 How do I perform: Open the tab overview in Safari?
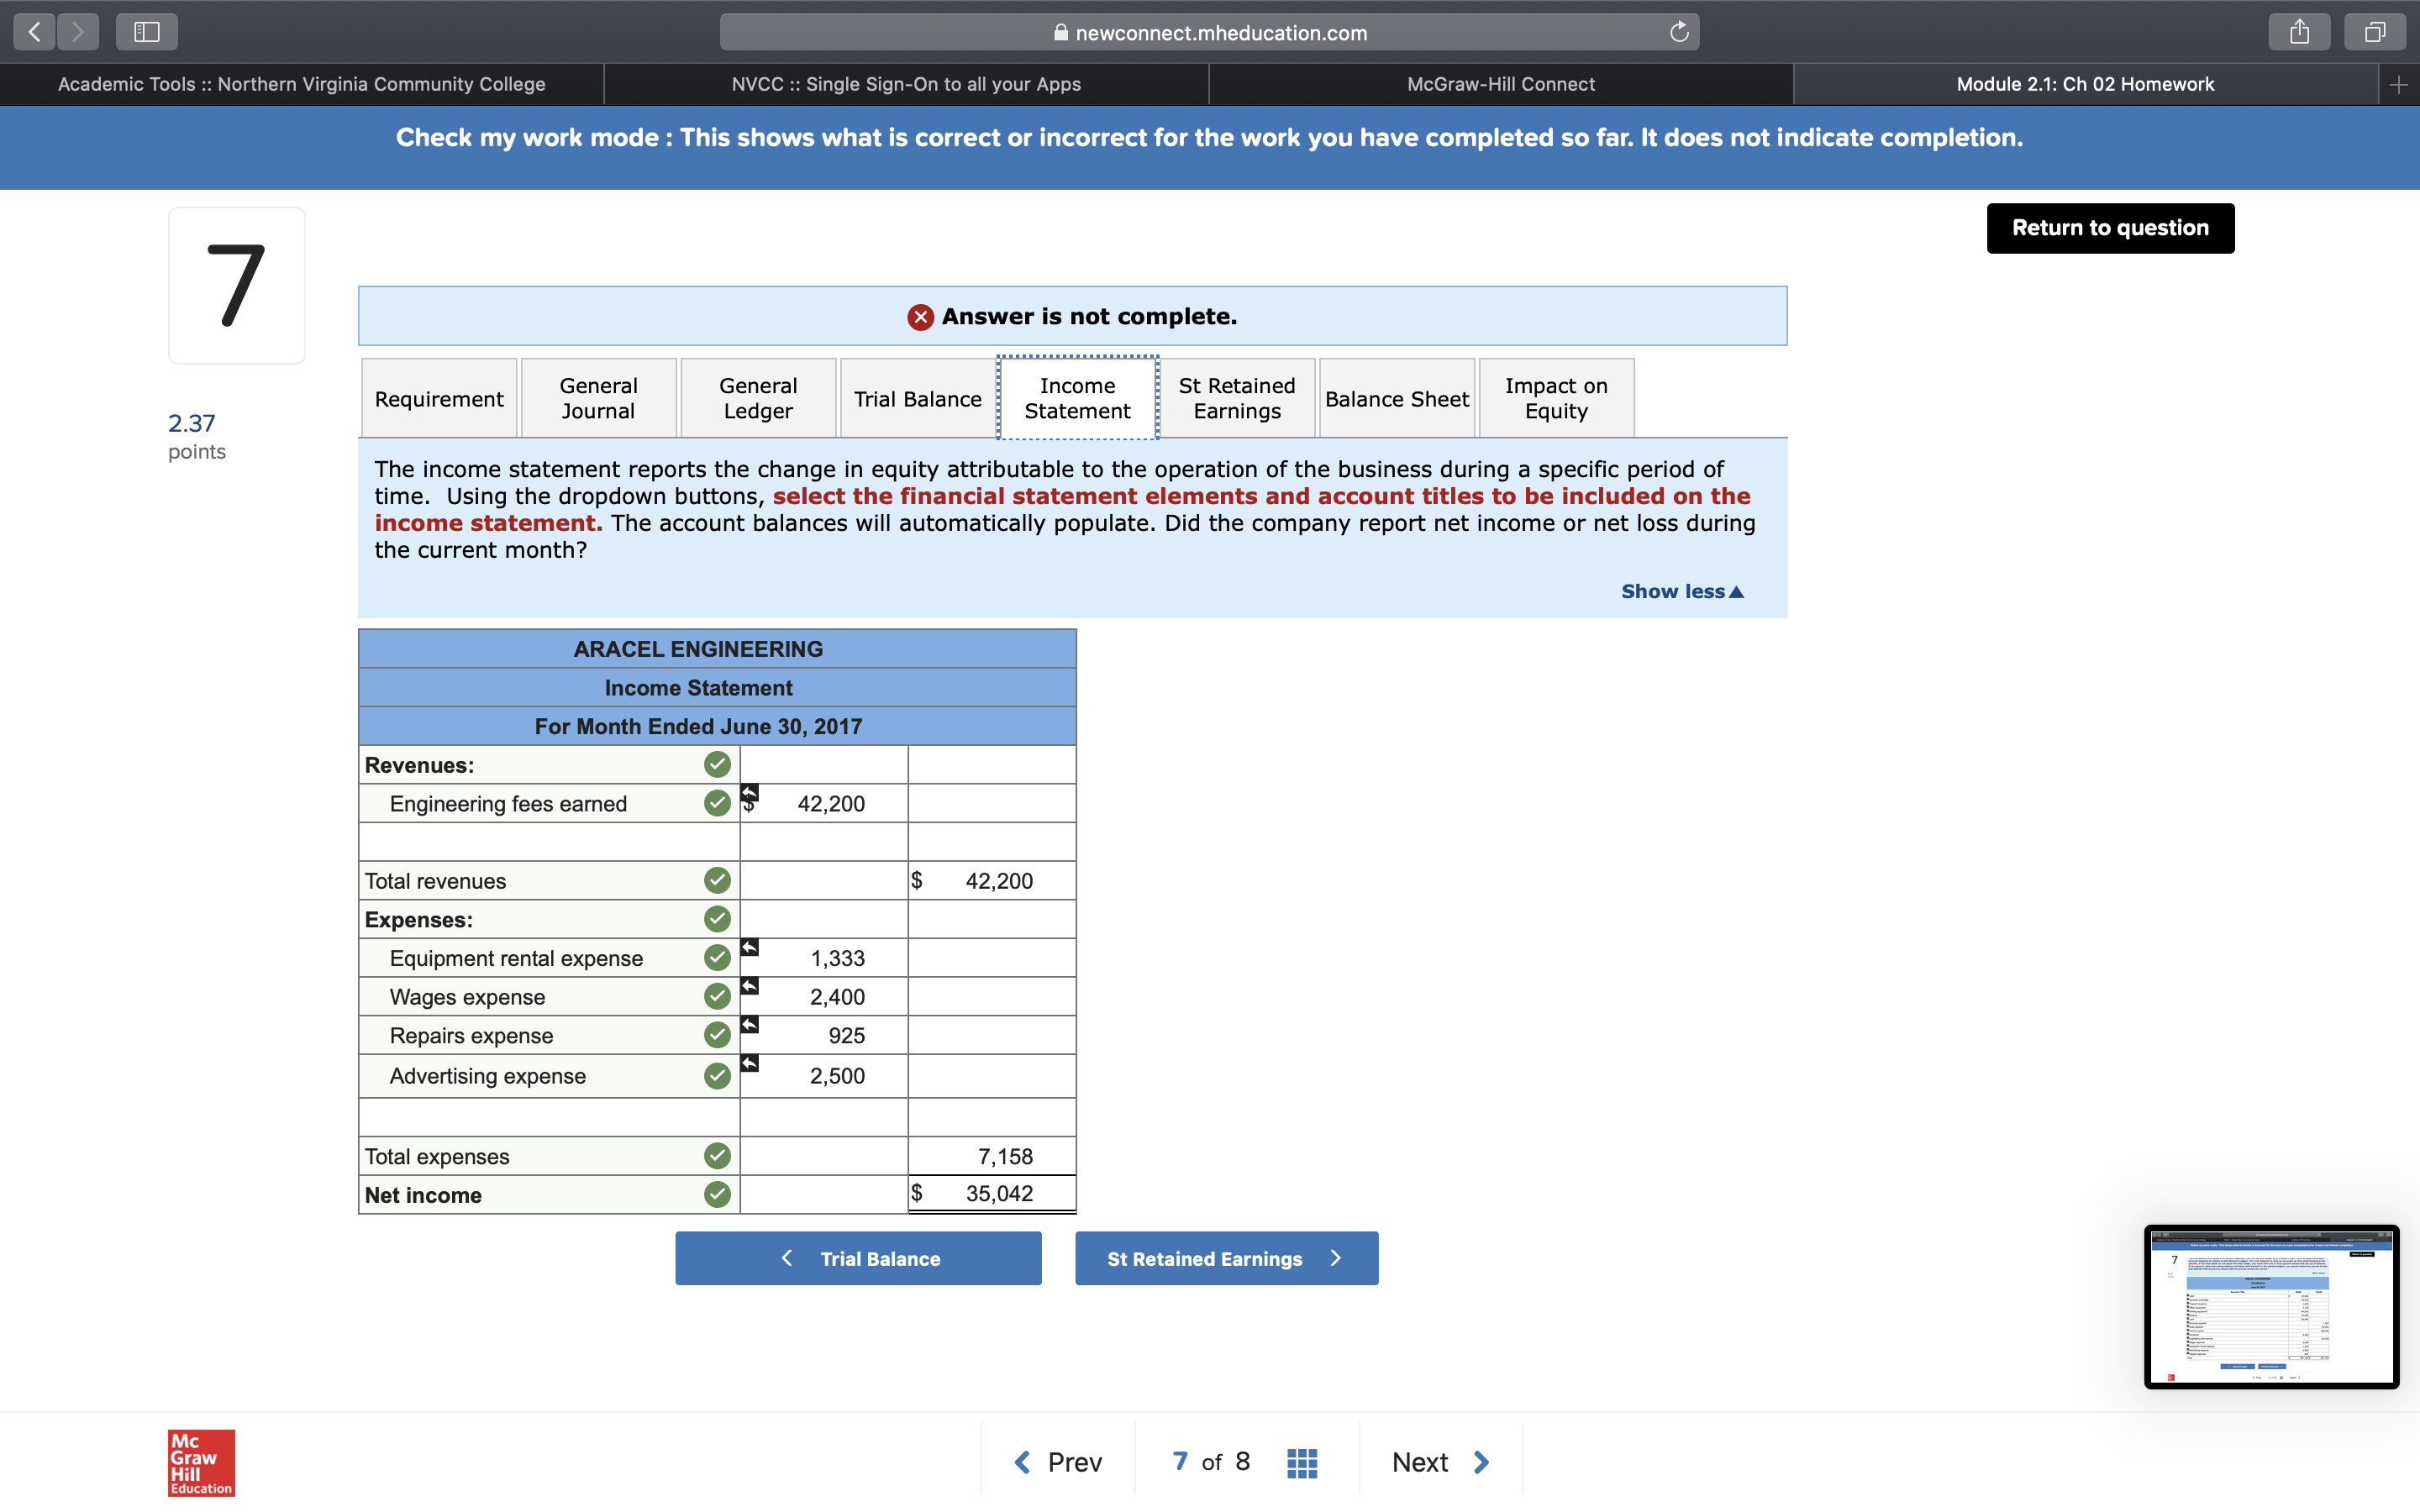2374,31
